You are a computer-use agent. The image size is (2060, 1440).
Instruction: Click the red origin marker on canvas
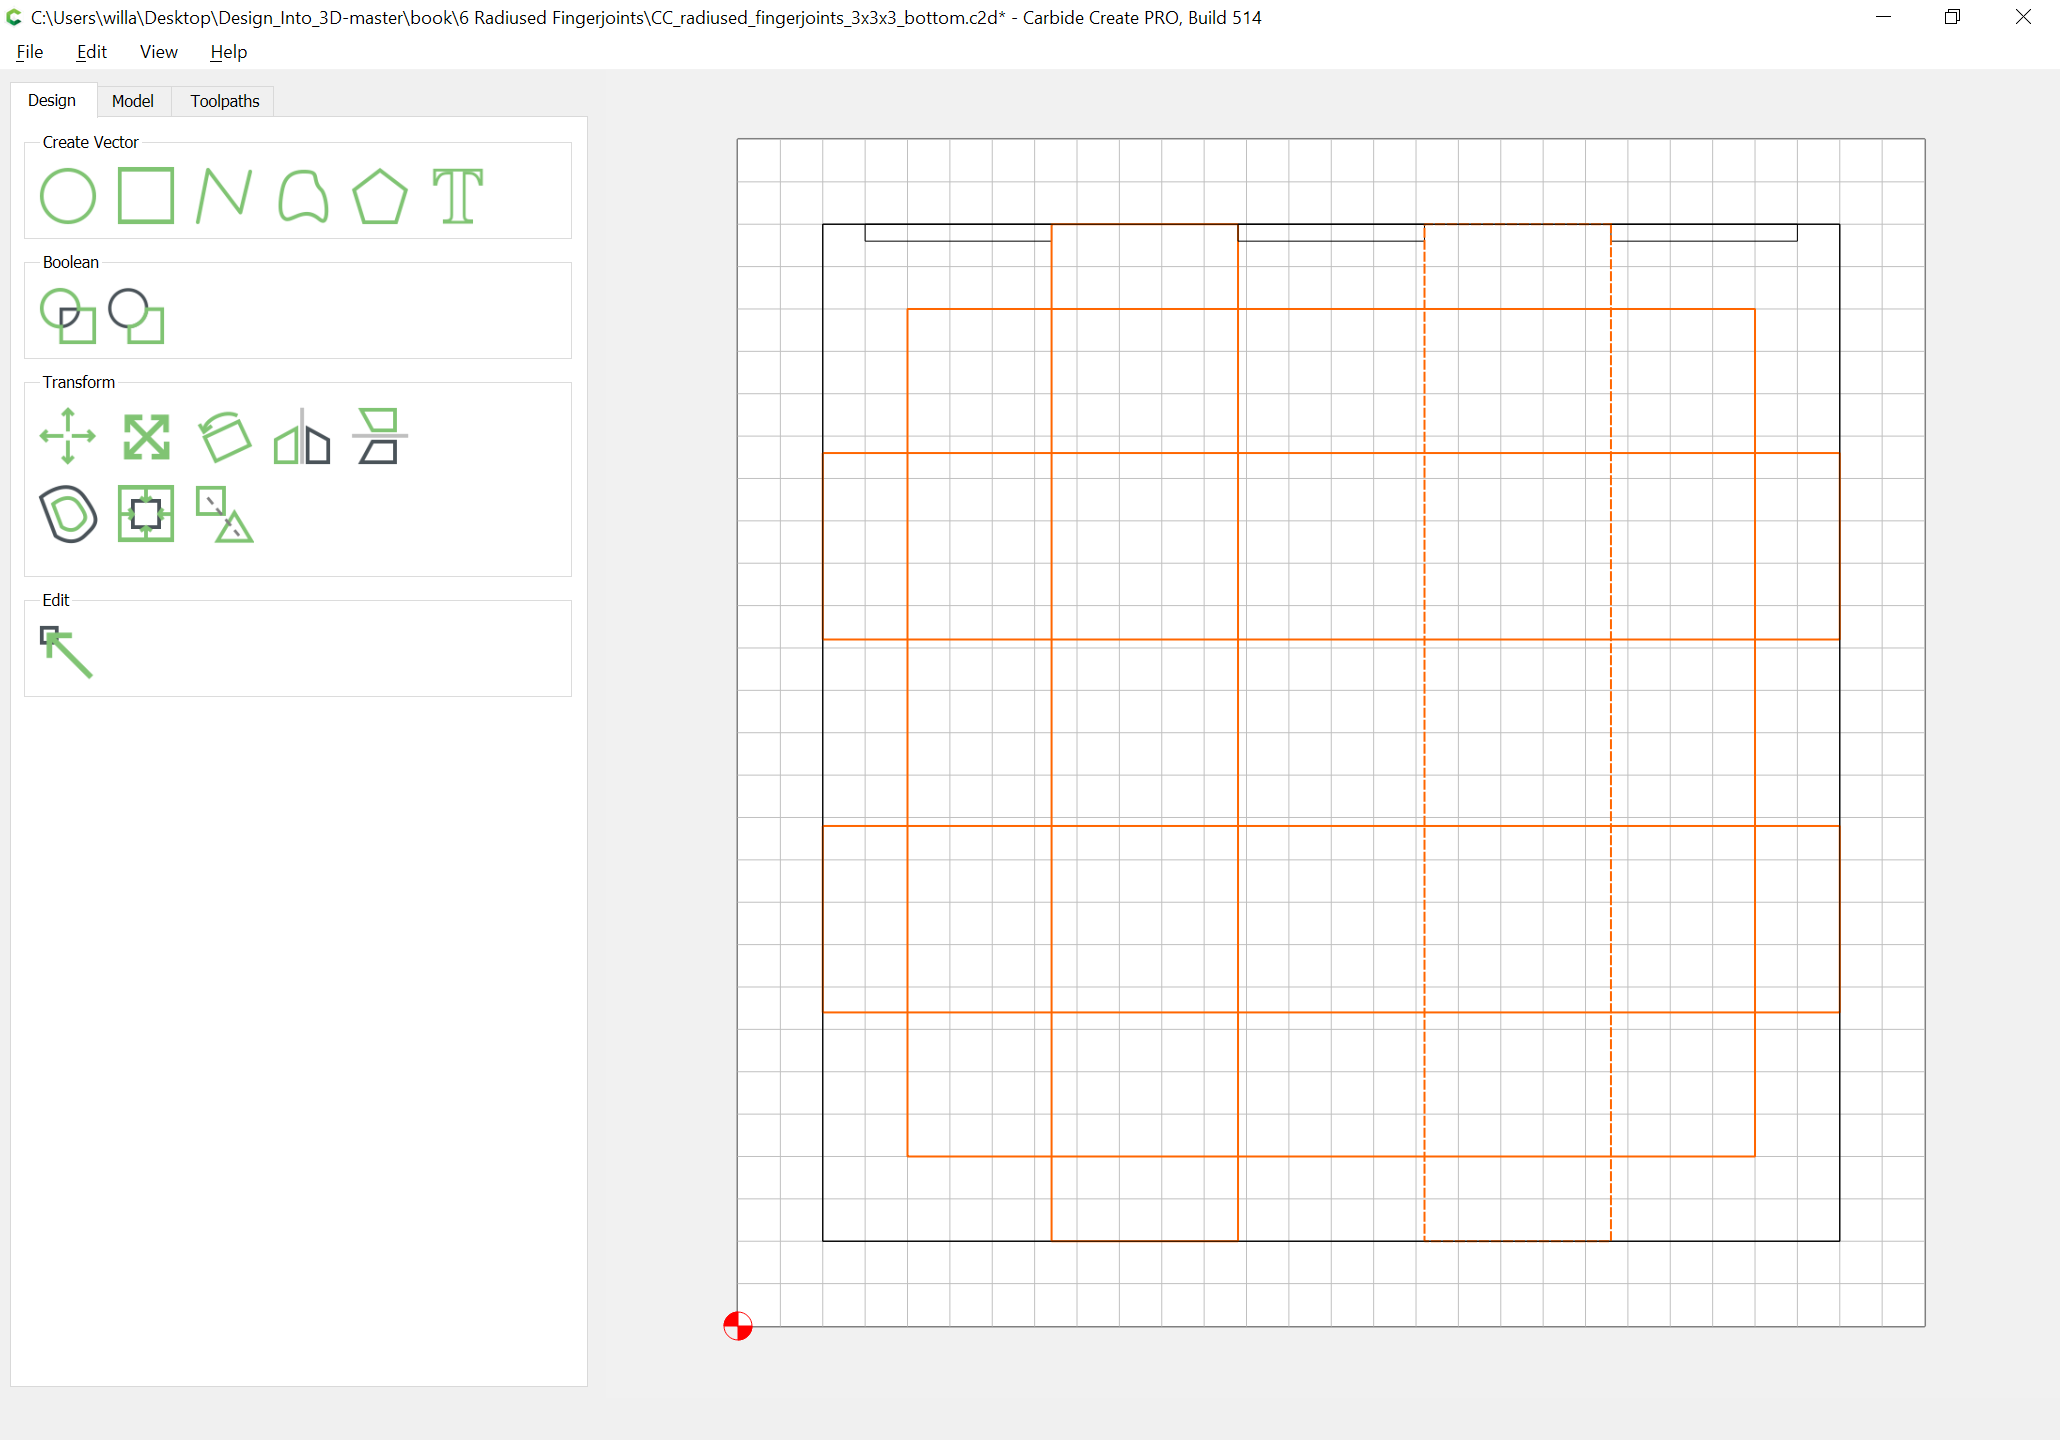tap(738, 1326)
